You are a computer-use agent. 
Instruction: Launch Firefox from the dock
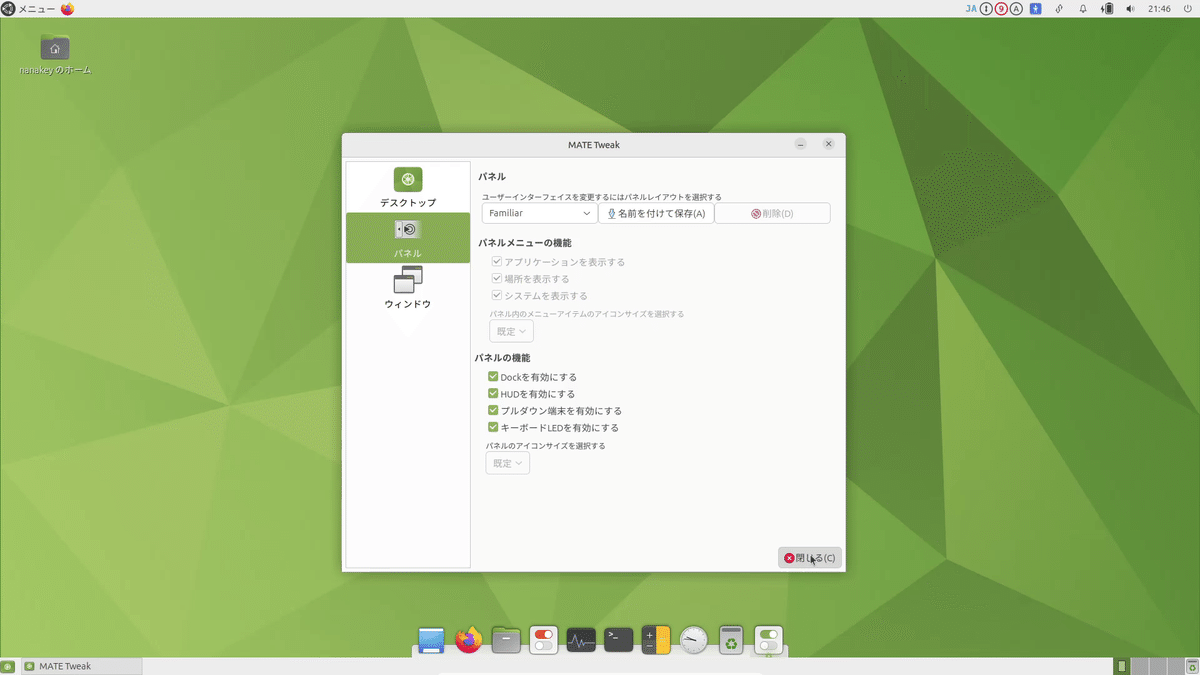(x=469, y=640)
